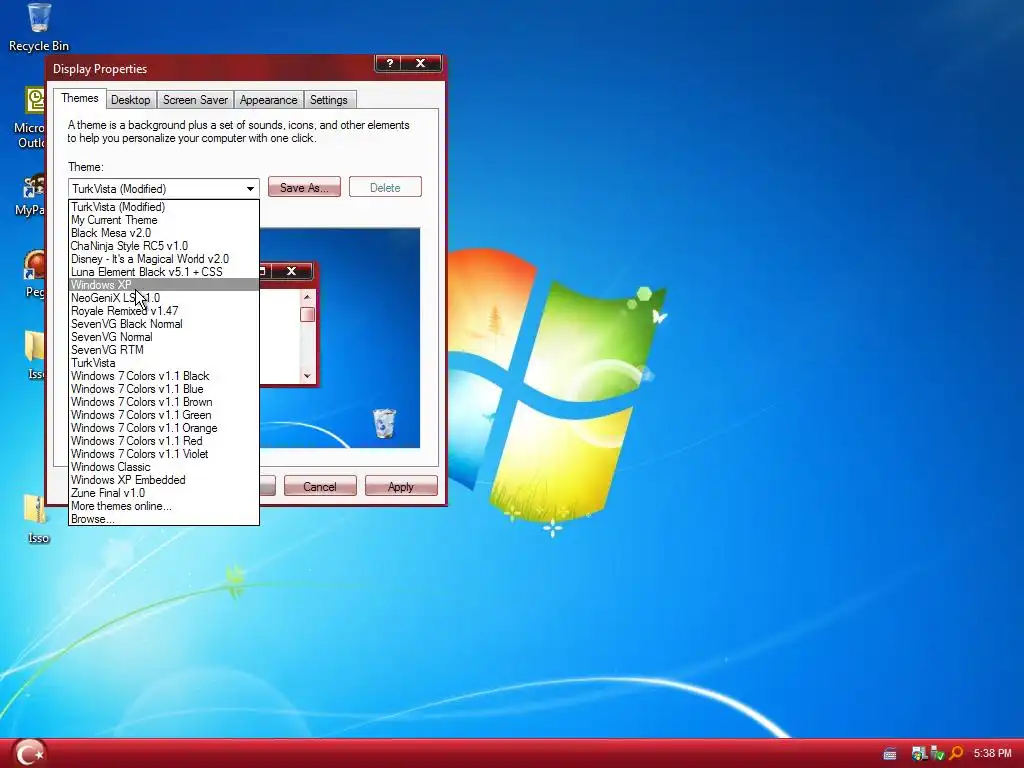Switch to the Screen Saver tab
This screenshot has width=1024, height=768.
coord(195,100)
